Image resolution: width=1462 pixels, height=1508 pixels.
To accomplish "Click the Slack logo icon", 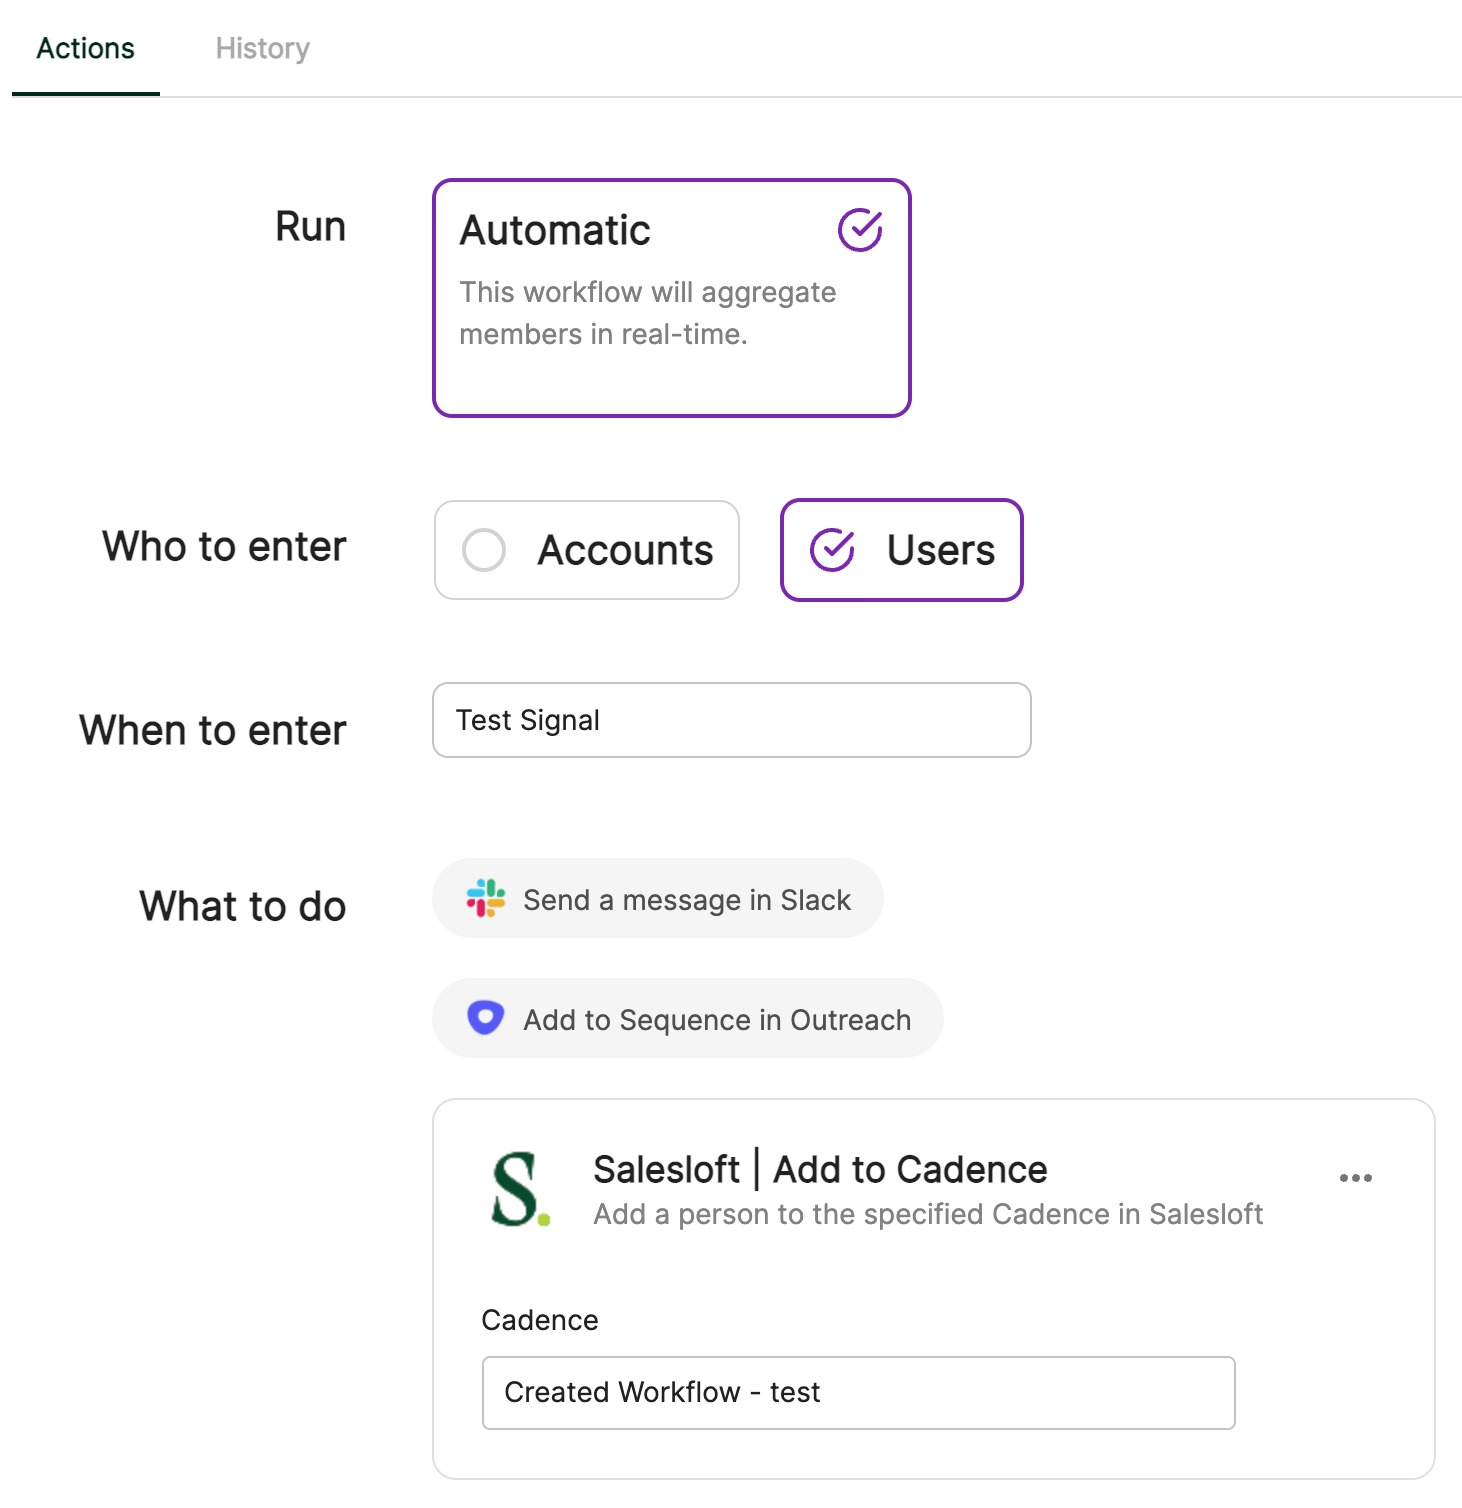I will coord(486,899).
